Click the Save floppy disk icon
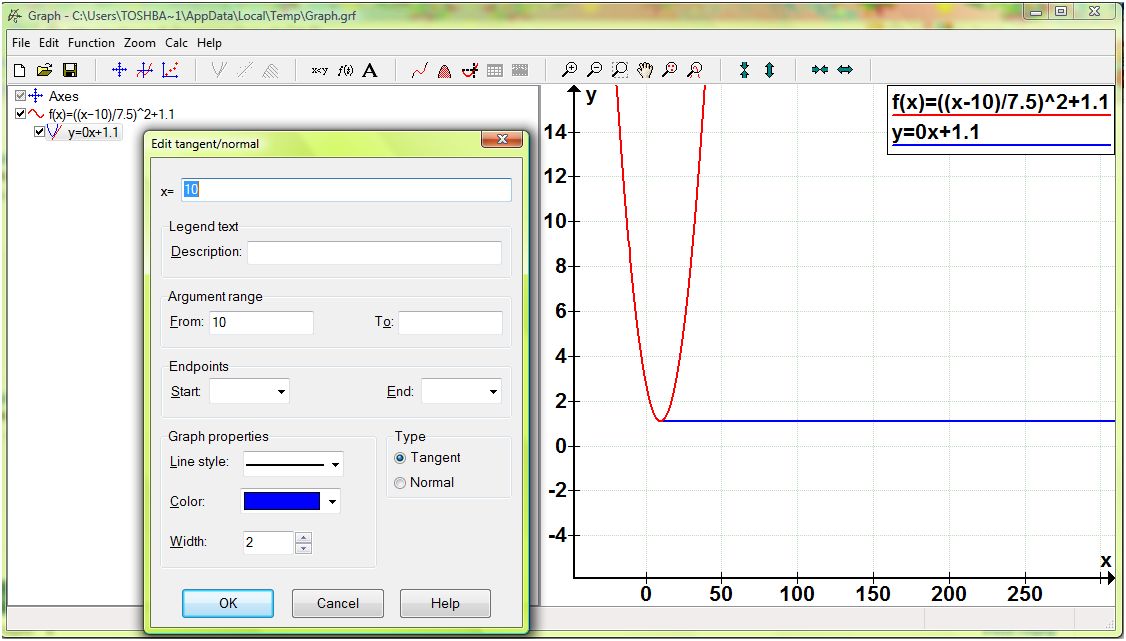The image size is (1126, 641). pyautogui.click(x=70, y=70)
